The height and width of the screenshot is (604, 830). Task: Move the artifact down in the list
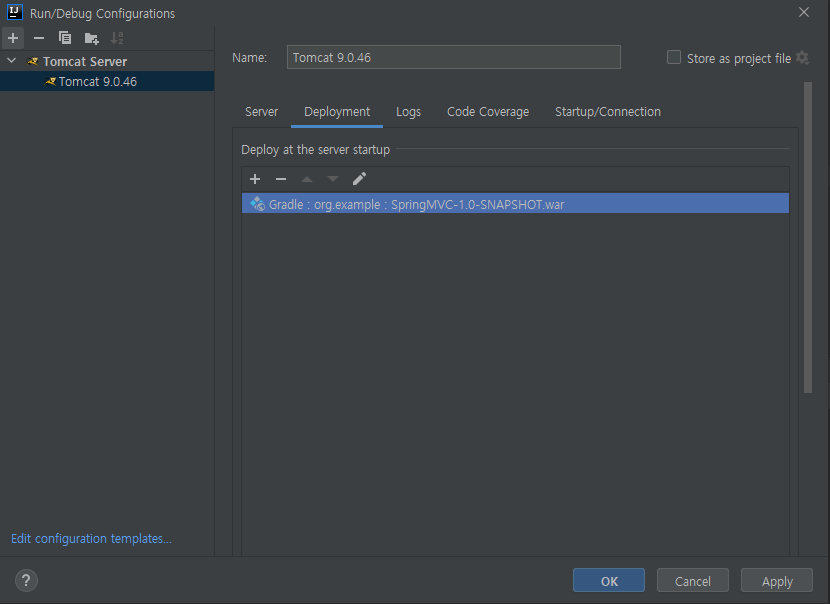pyautogui.click(x=332, y=179)
